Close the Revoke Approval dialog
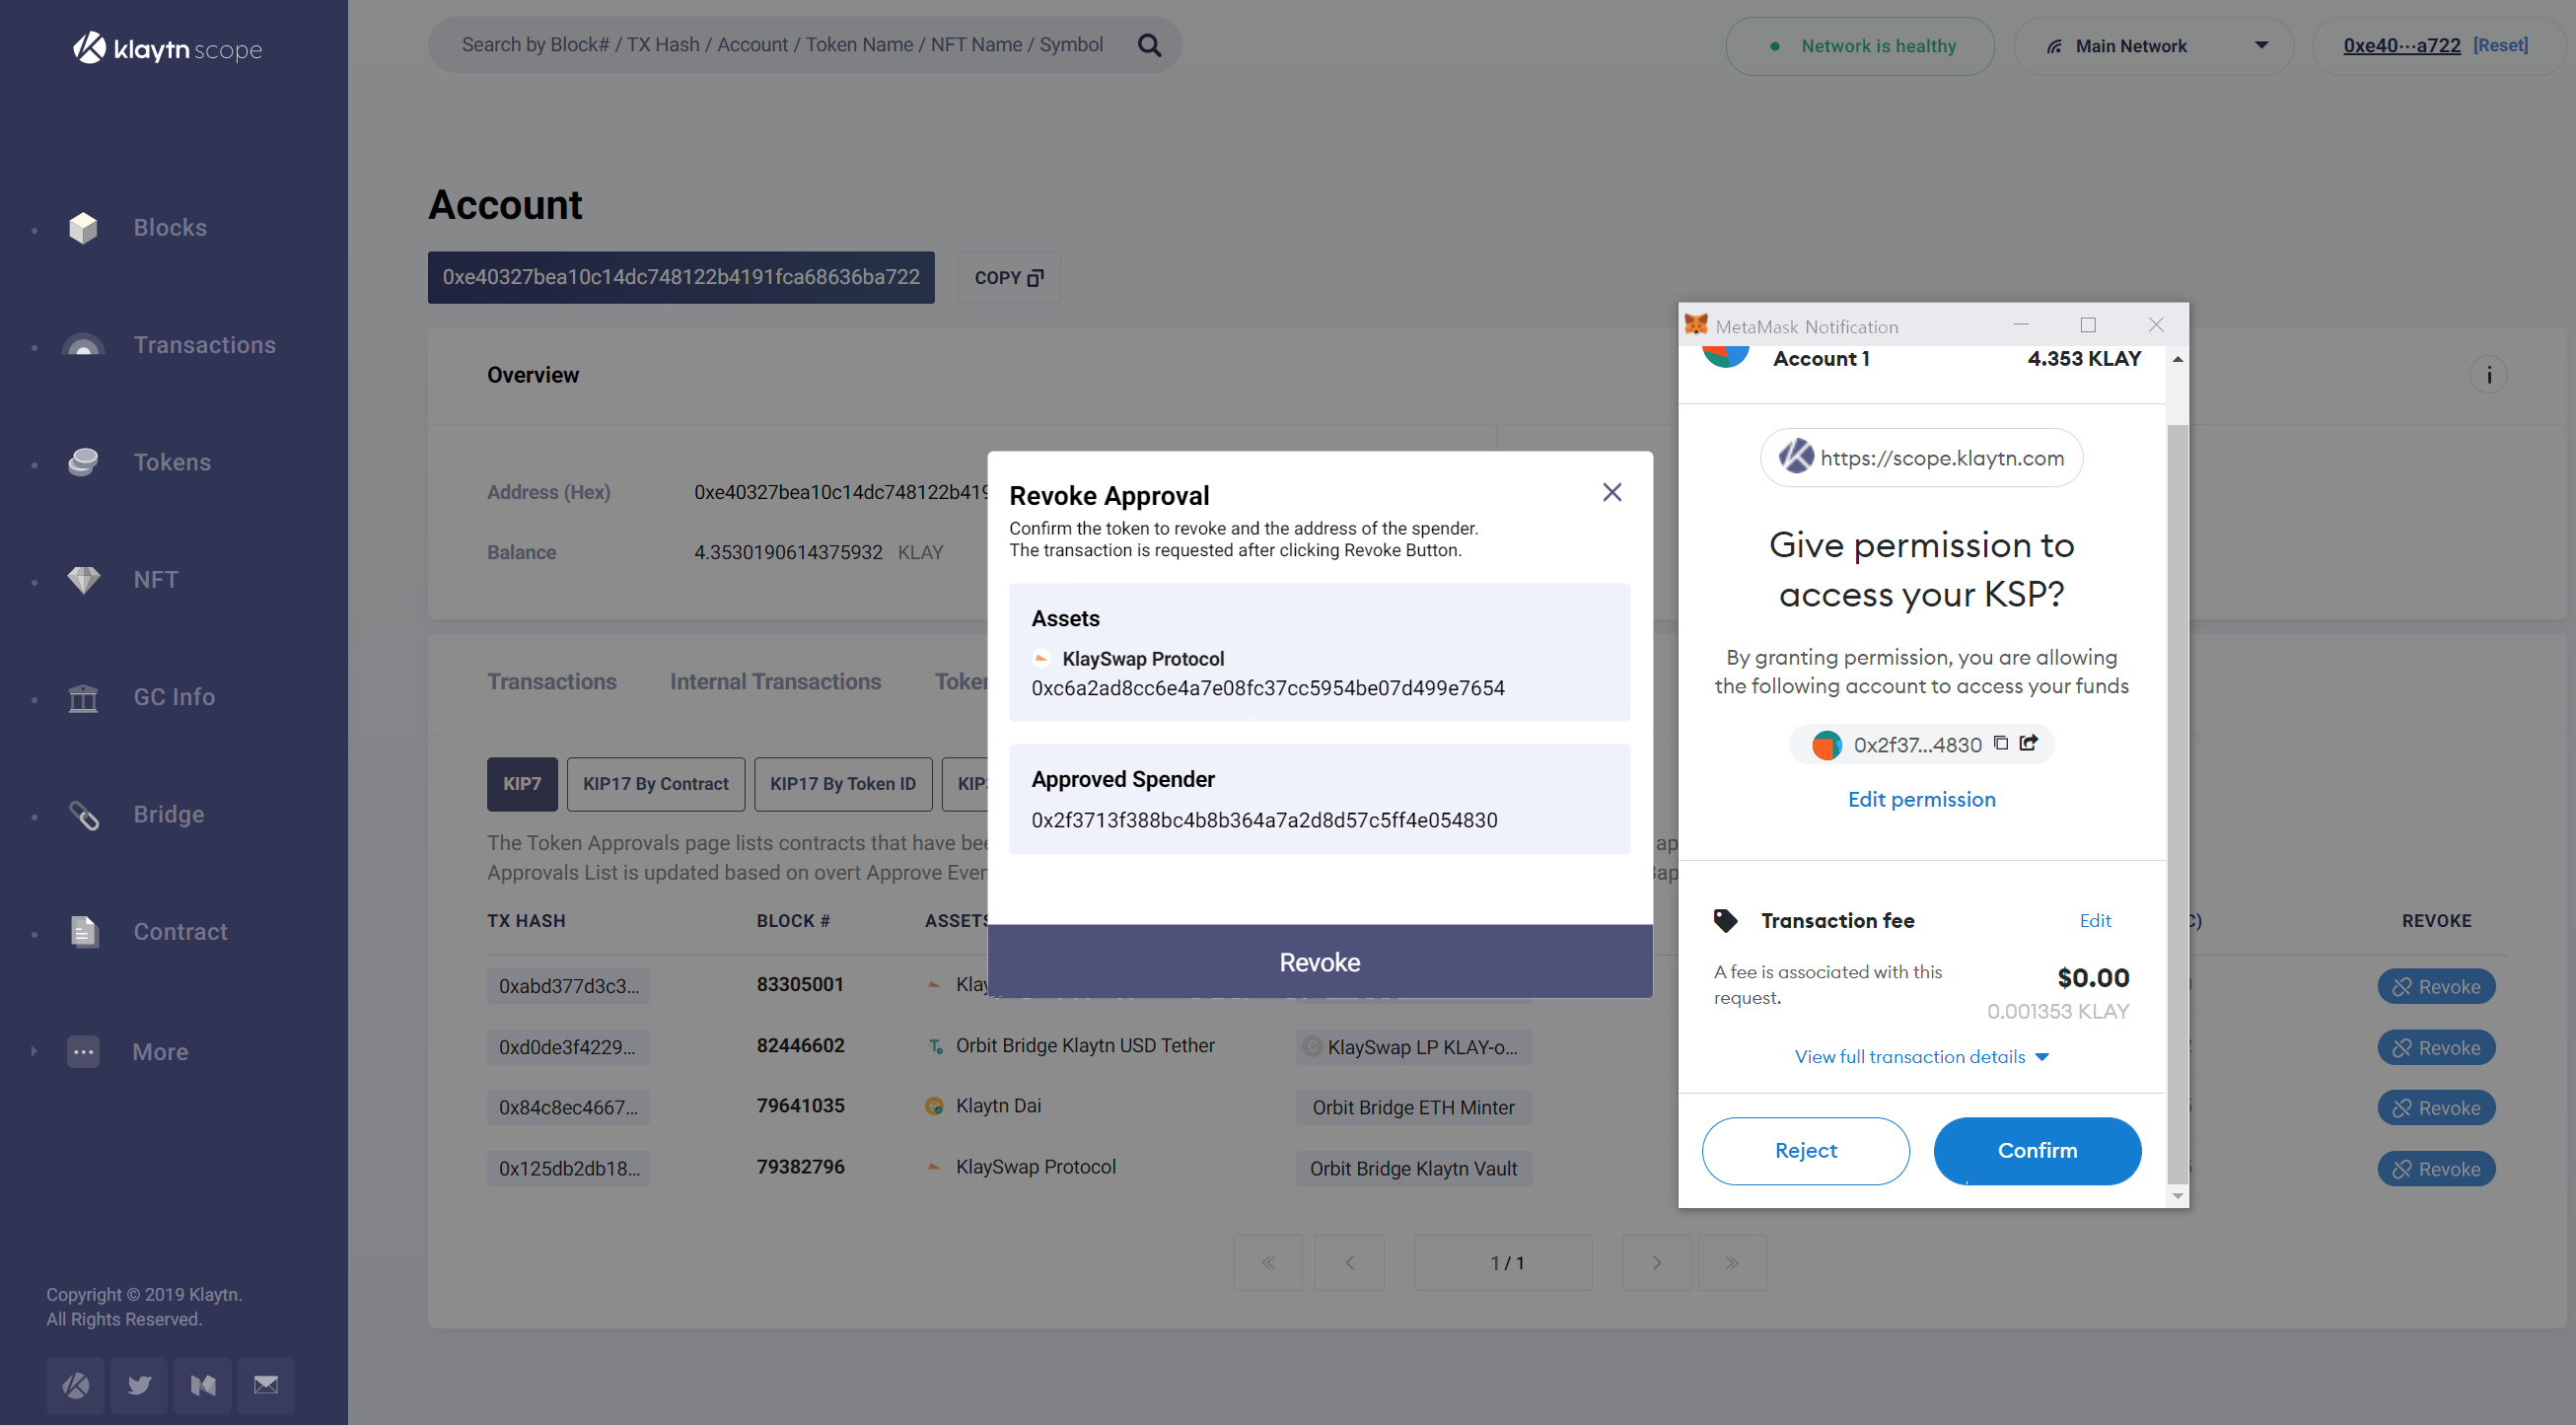 click(1612, 492)
